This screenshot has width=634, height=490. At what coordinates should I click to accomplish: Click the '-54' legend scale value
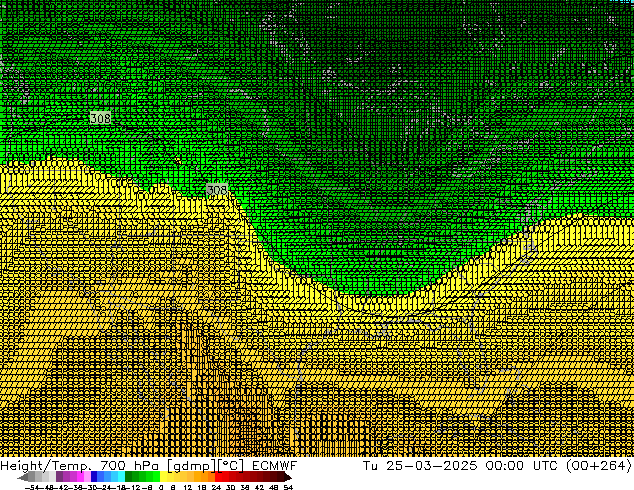(x=33, y=487)
